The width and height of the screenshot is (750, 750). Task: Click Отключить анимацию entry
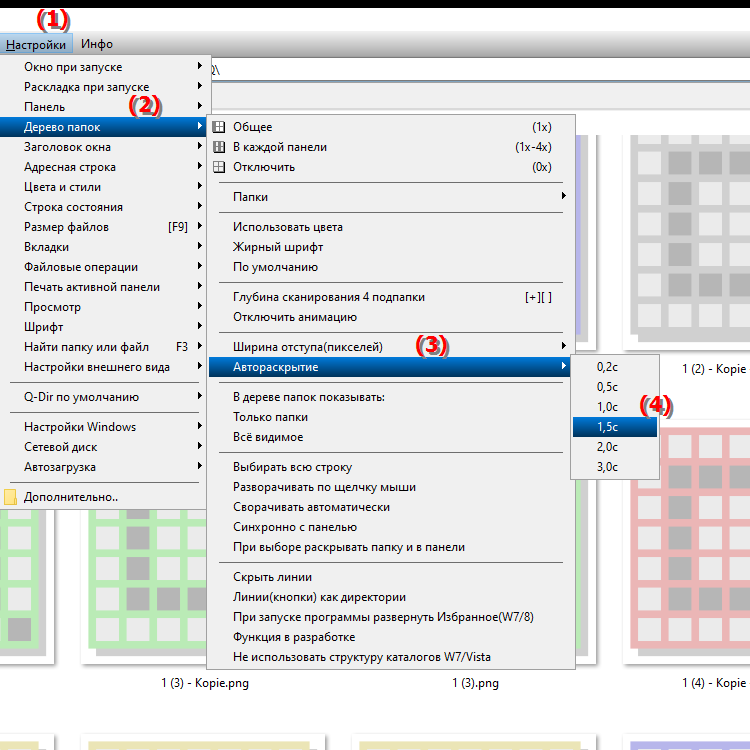(x=294, y=317)
